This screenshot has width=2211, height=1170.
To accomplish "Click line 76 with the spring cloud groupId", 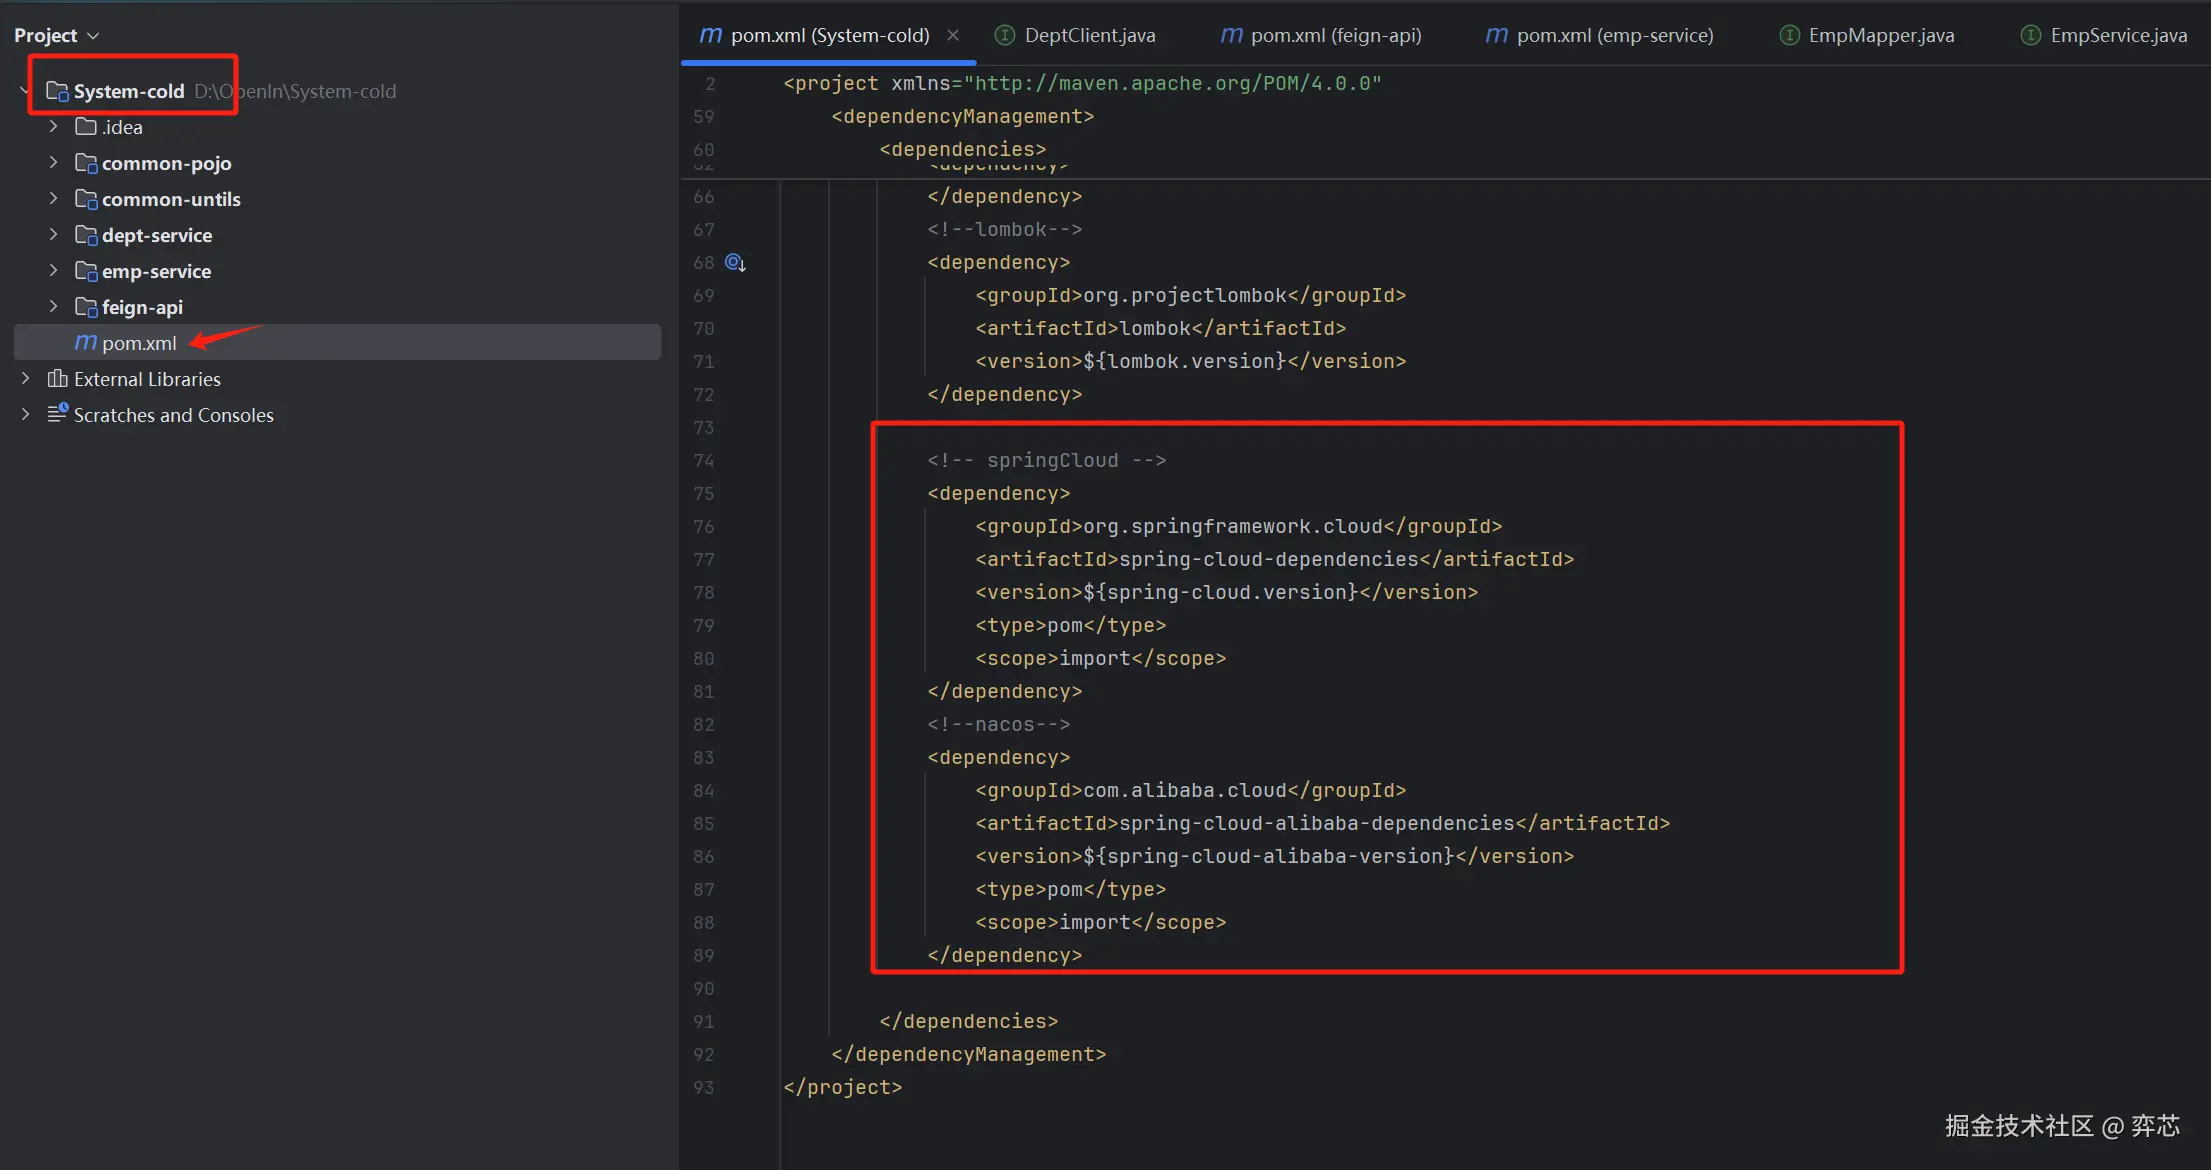I will (x=1238, y=526).
